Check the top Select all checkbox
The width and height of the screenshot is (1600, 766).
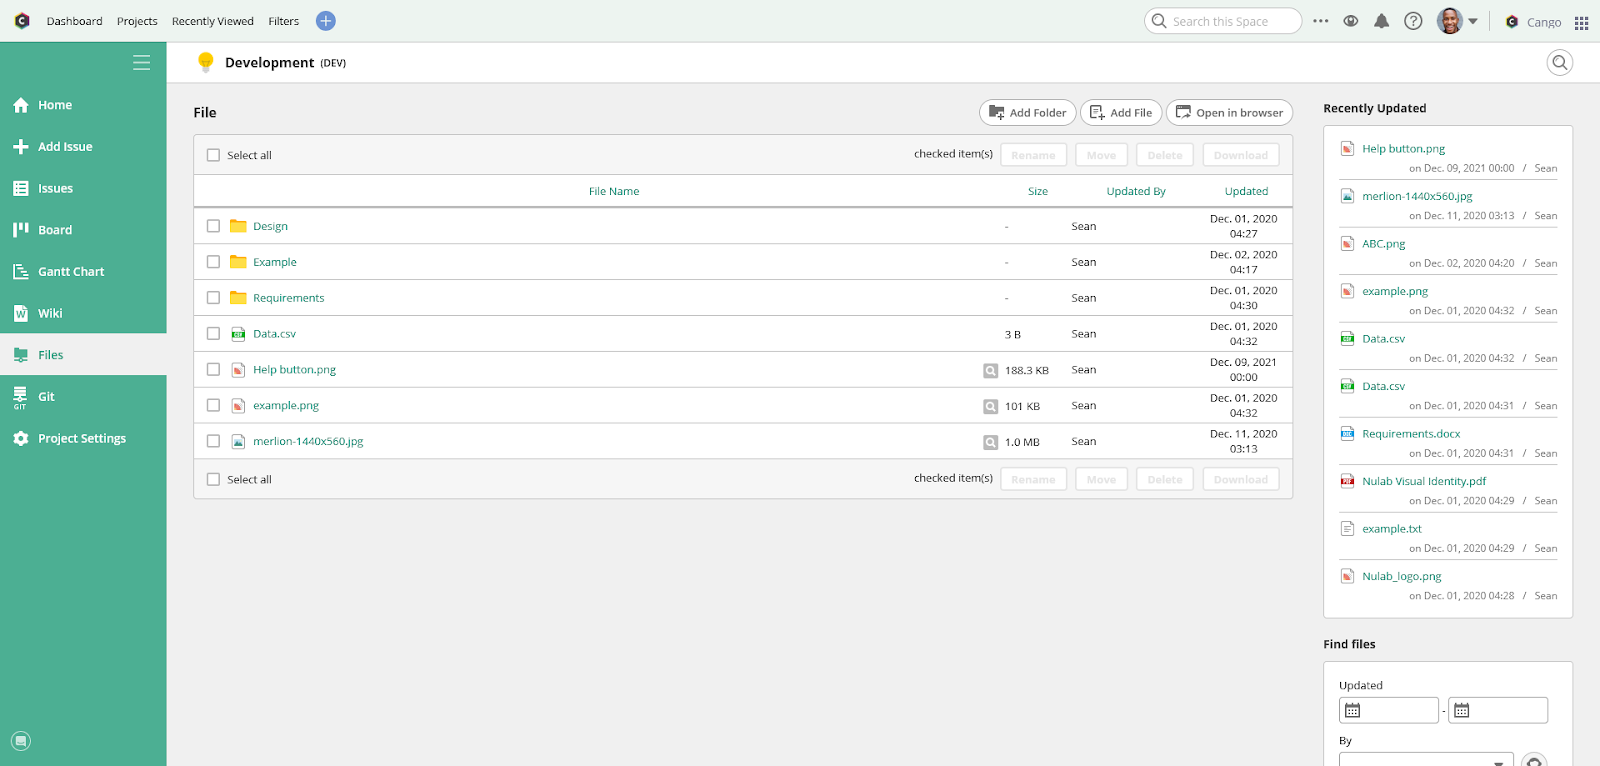(x=213, y=155)
